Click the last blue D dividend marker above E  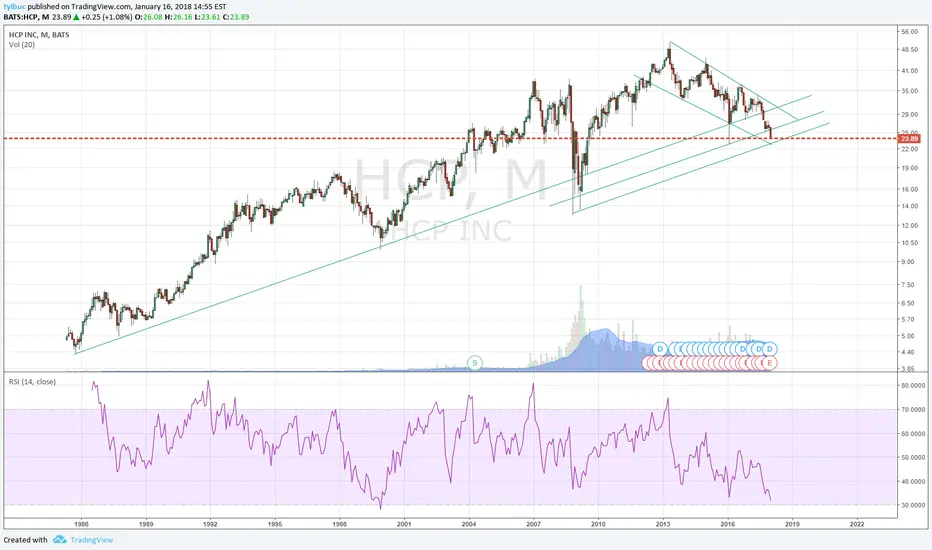point(770,349)
